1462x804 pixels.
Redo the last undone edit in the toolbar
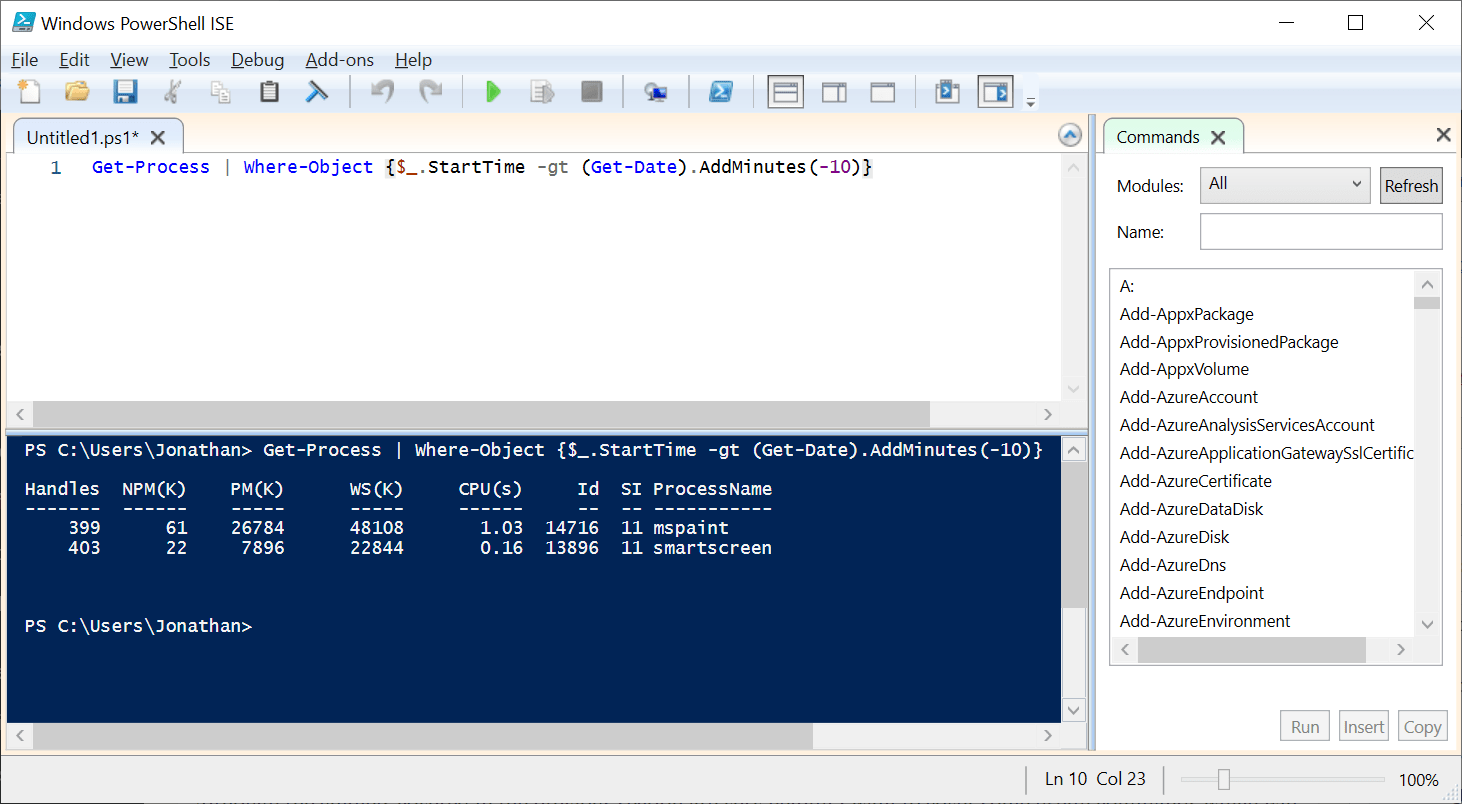pos(430,92)
